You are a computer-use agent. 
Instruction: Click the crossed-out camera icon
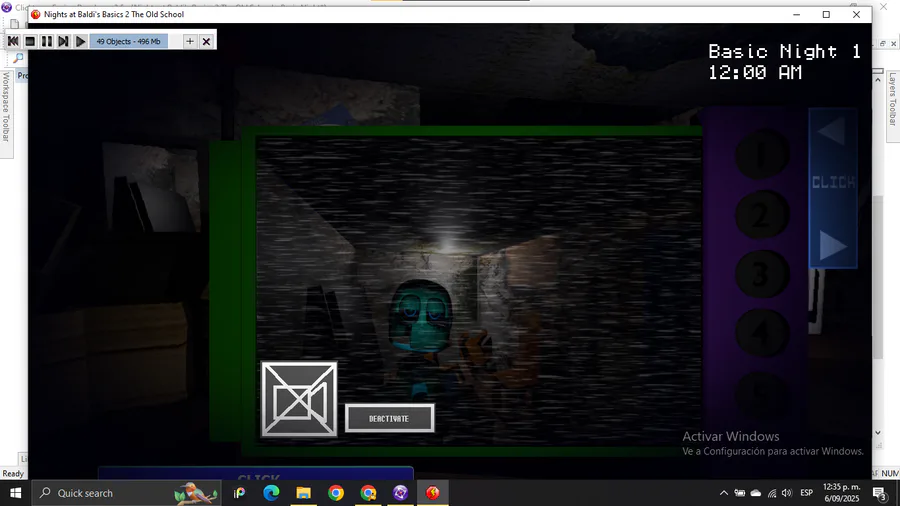coord(299,399)
